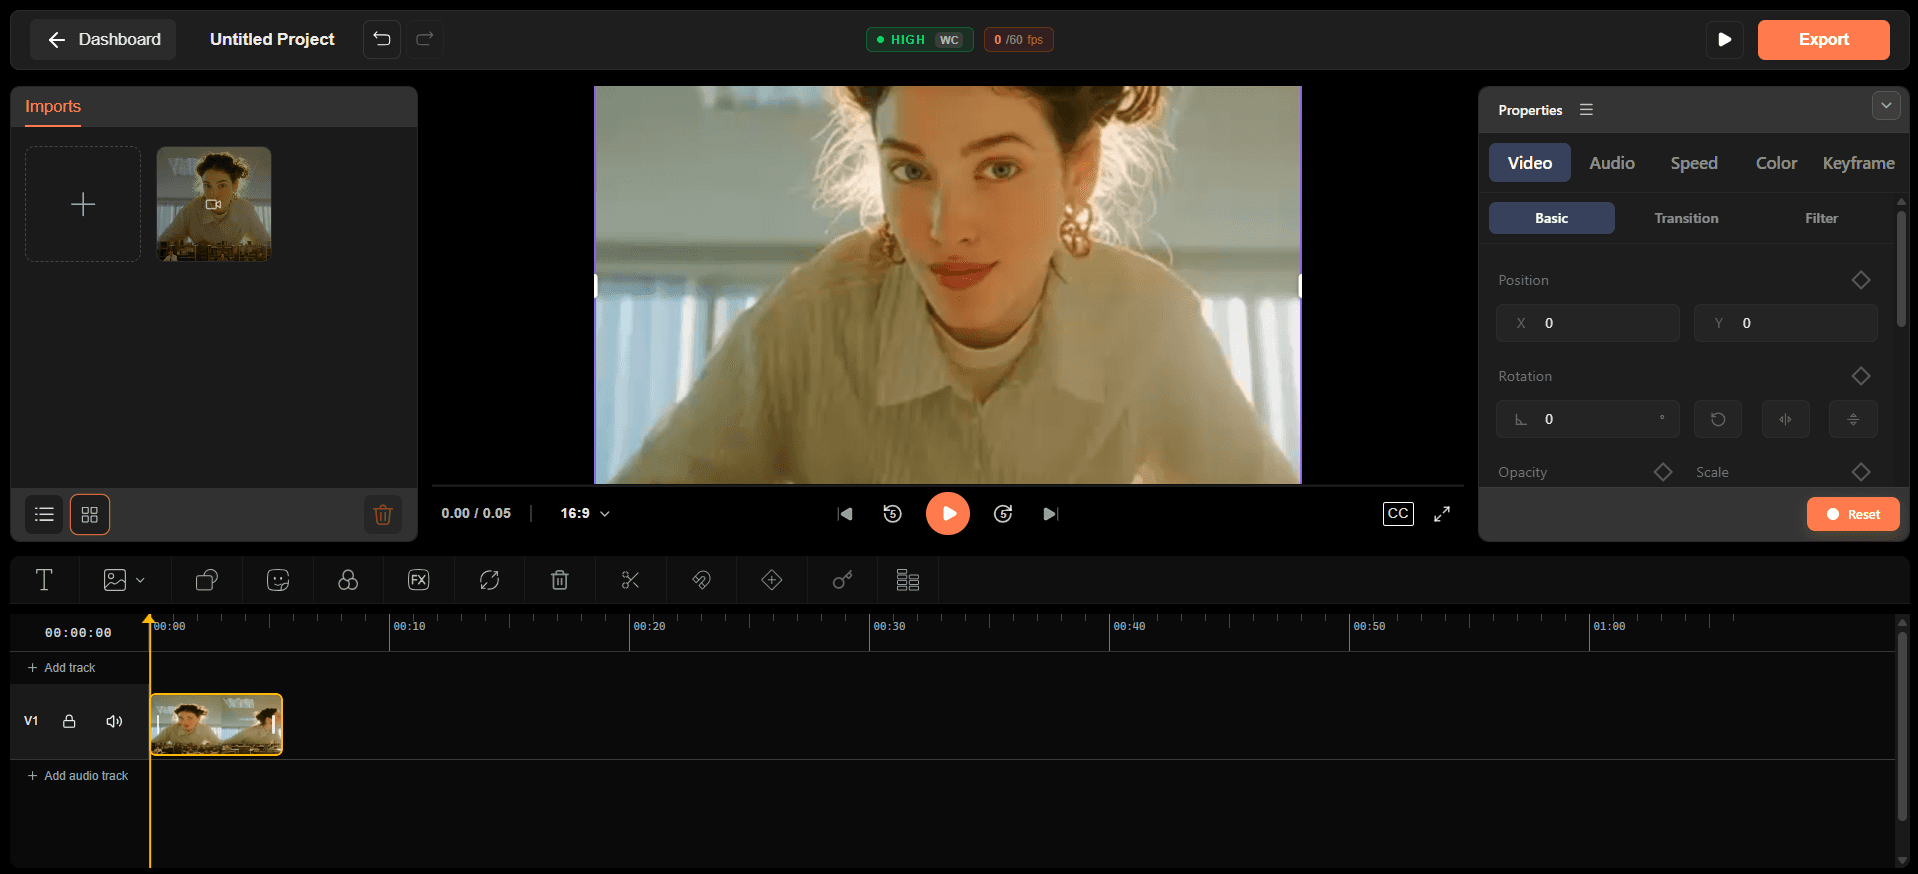Add a new video track
The height and width of the screenshot is (874, 1918).
(61, 668)
